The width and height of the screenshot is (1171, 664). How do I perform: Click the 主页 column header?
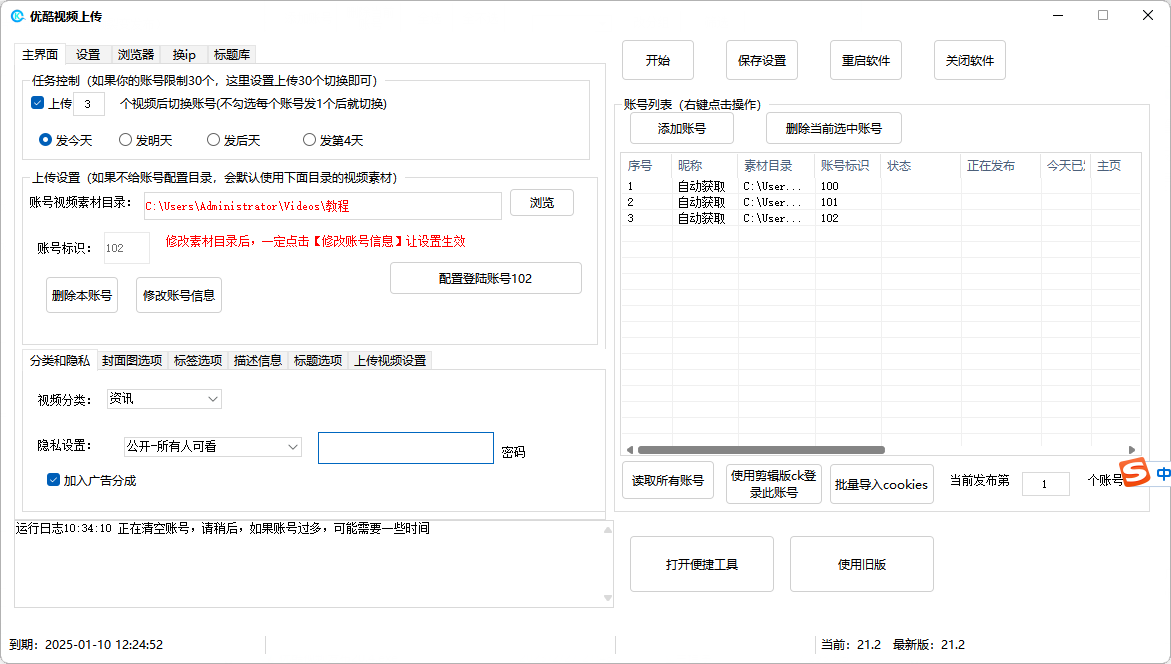1116,166
